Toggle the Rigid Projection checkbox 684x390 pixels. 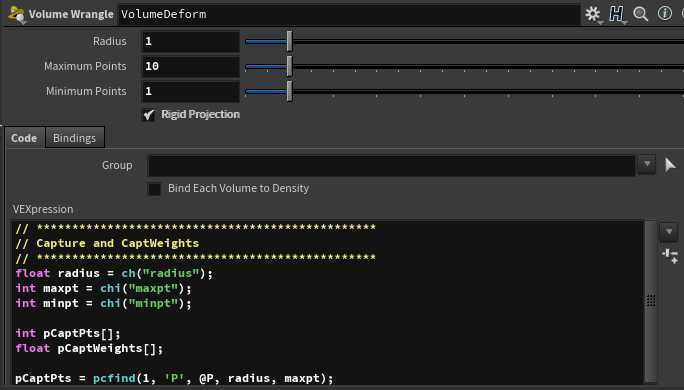tap(149, 115)
